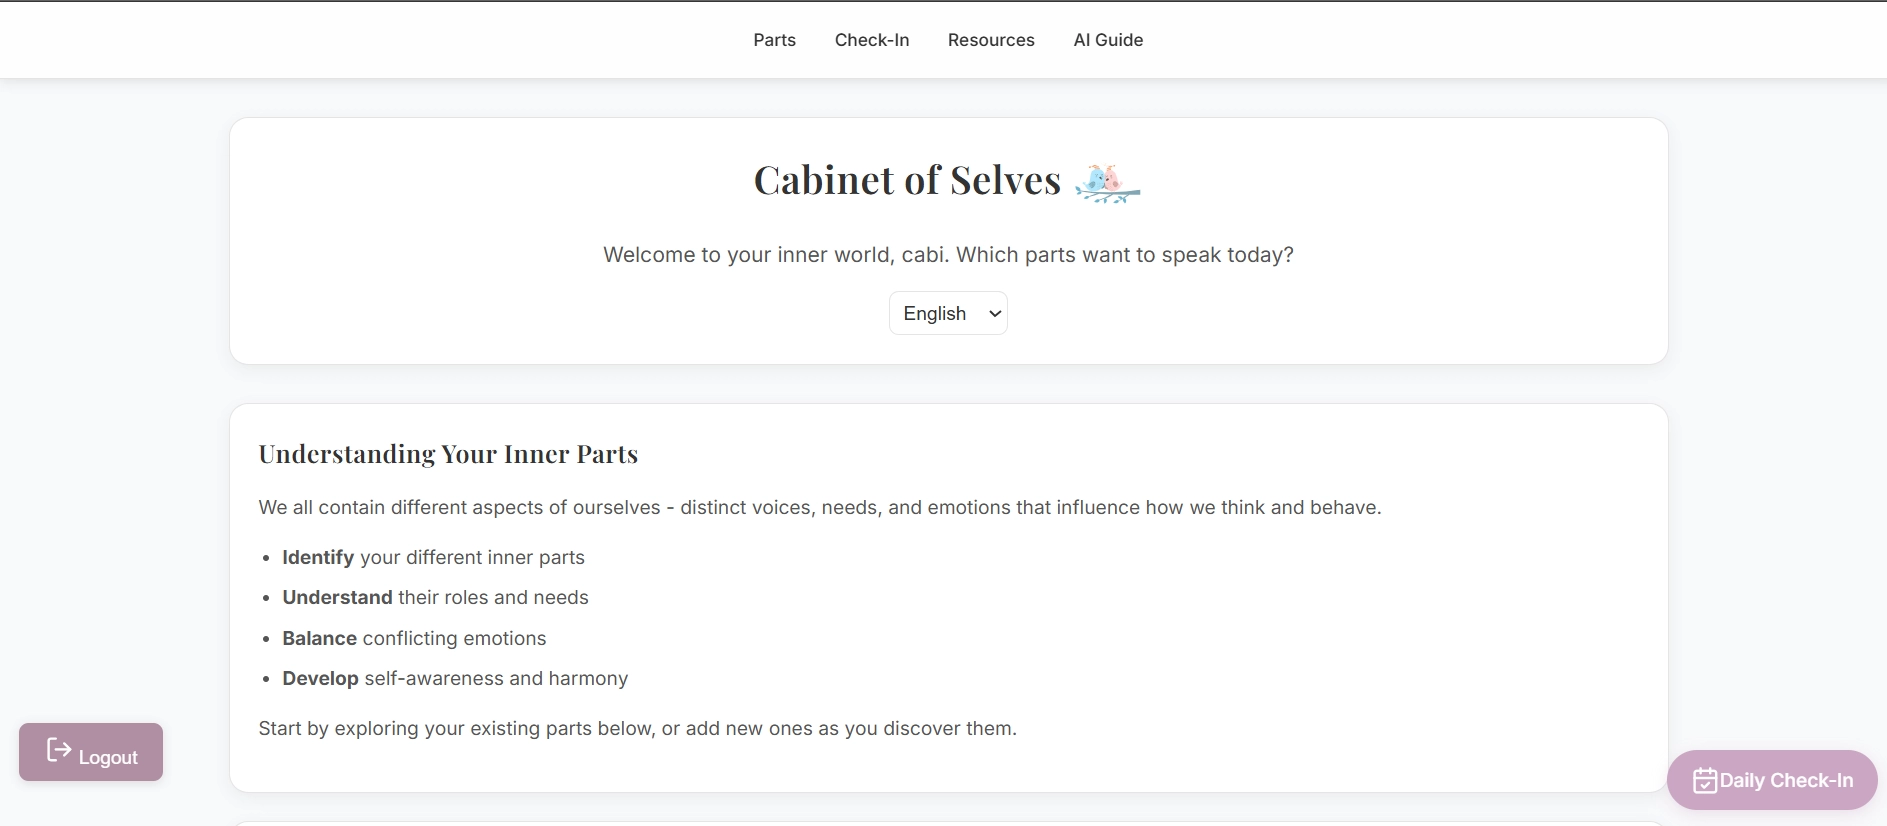Click the logout arrow icon

click(59, 751)
